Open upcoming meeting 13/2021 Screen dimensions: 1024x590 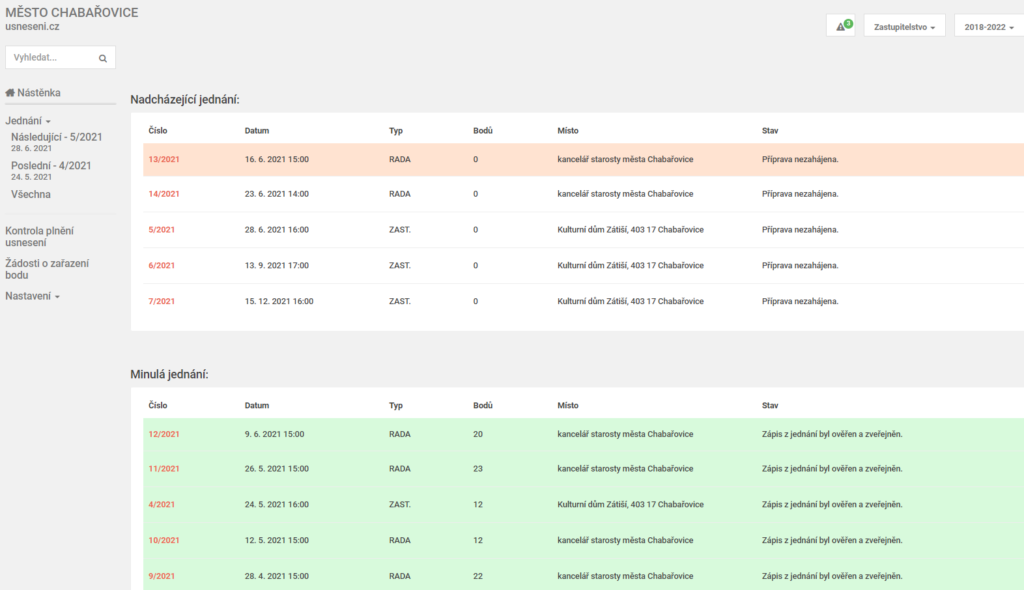(164, 159)
